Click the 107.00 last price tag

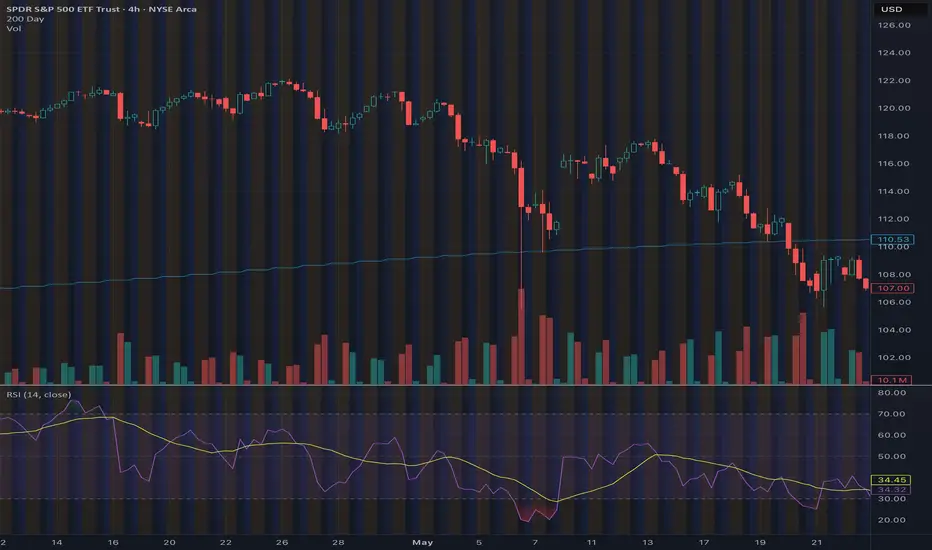(893, 288)
